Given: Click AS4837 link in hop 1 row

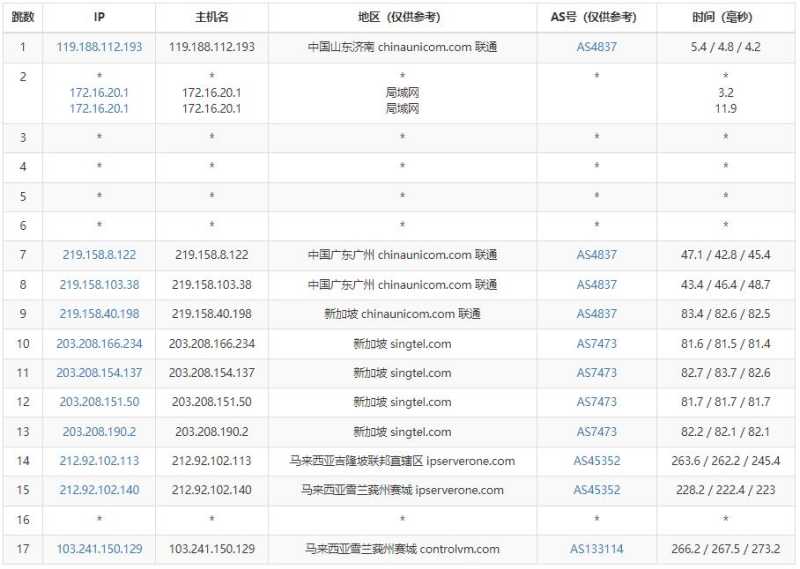Looking at the screenshot, I should [x=596, y=47].
